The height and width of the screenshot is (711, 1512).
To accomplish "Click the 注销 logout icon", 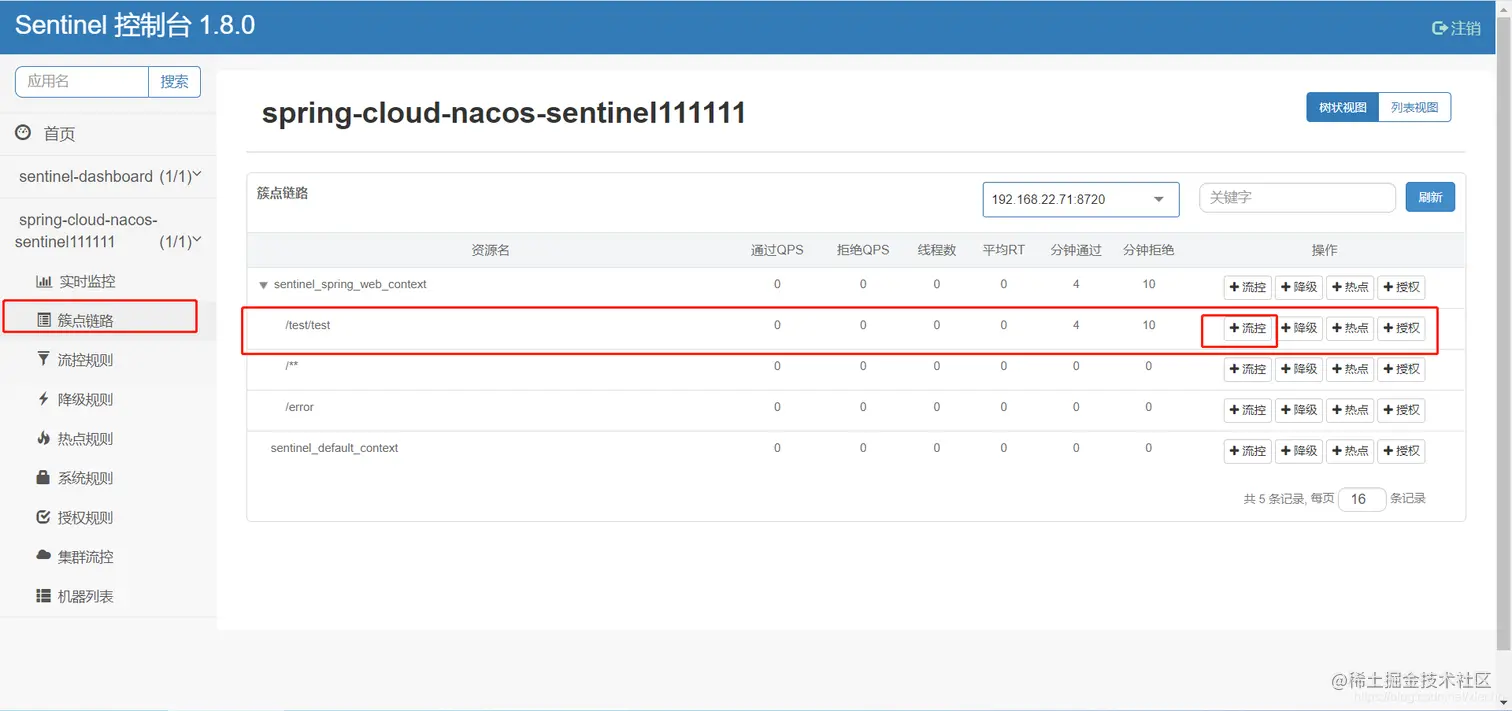I will click(1440, 29).
